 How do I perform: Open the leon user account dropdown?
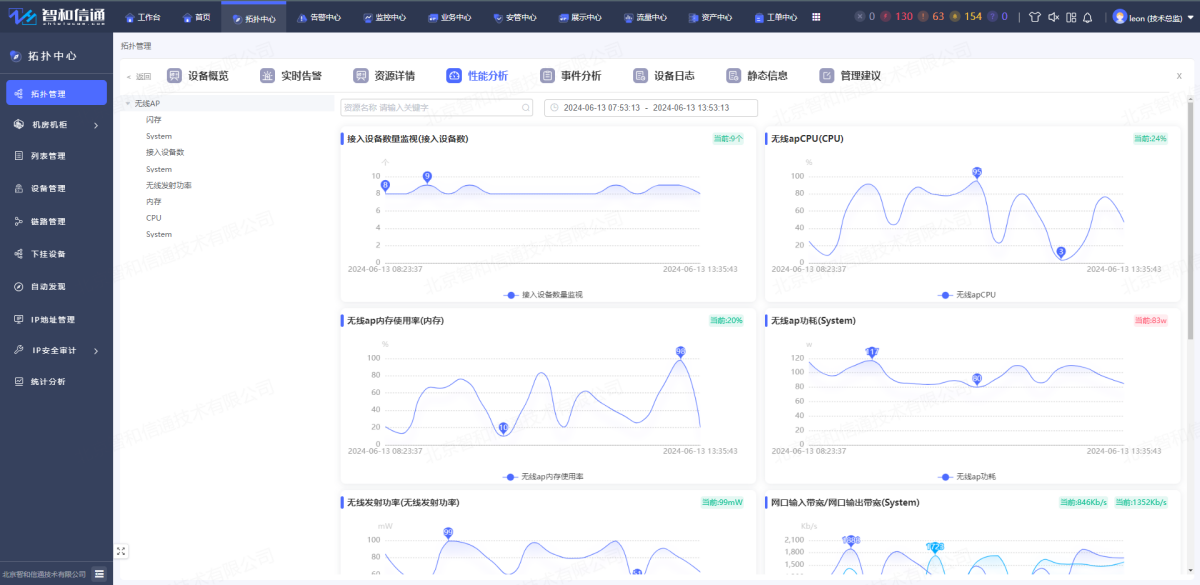tap(1155, 17)
